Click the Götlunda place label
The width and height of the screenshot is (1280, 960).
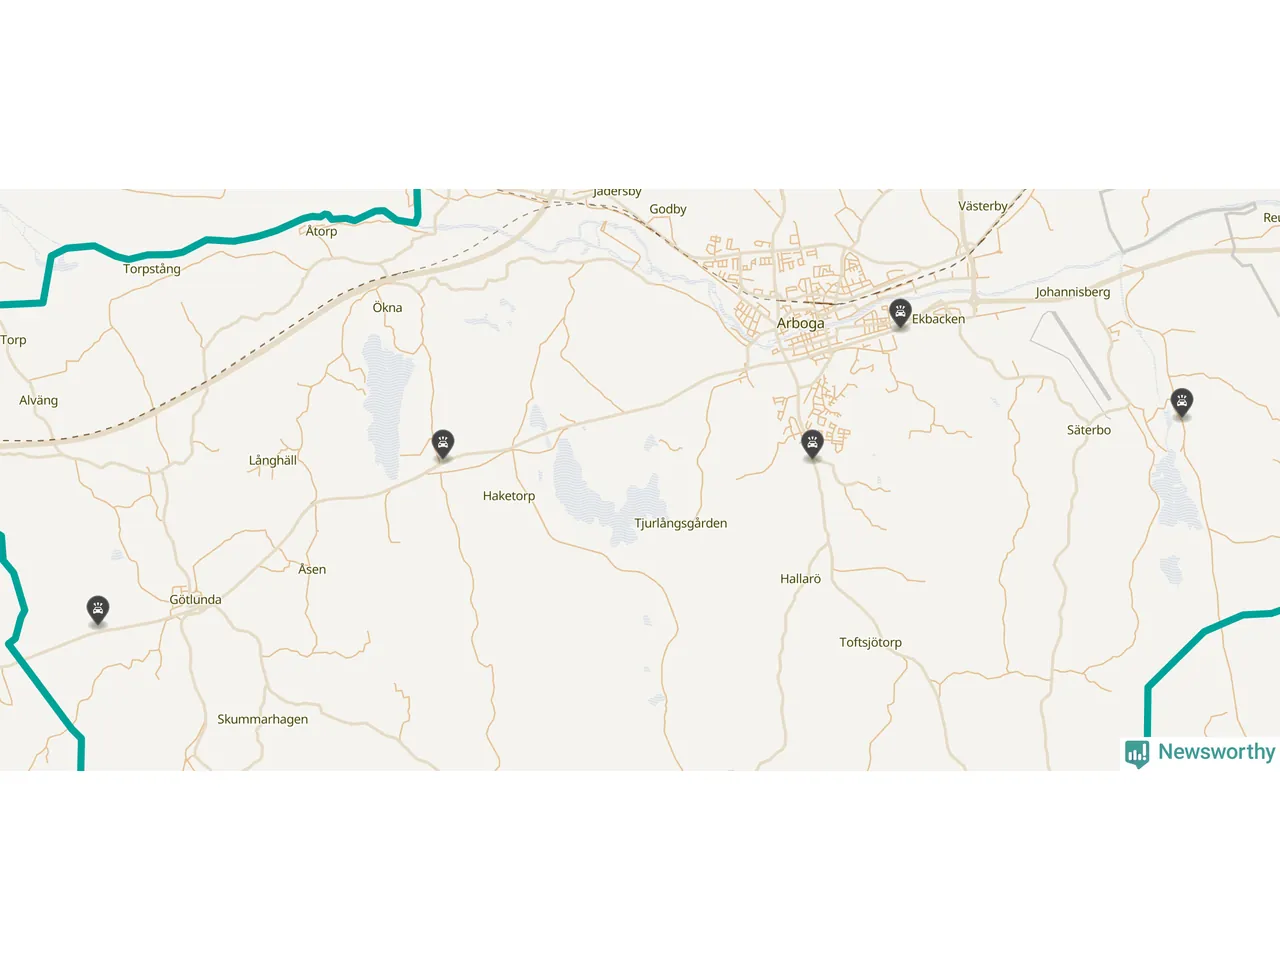point(195,600)
